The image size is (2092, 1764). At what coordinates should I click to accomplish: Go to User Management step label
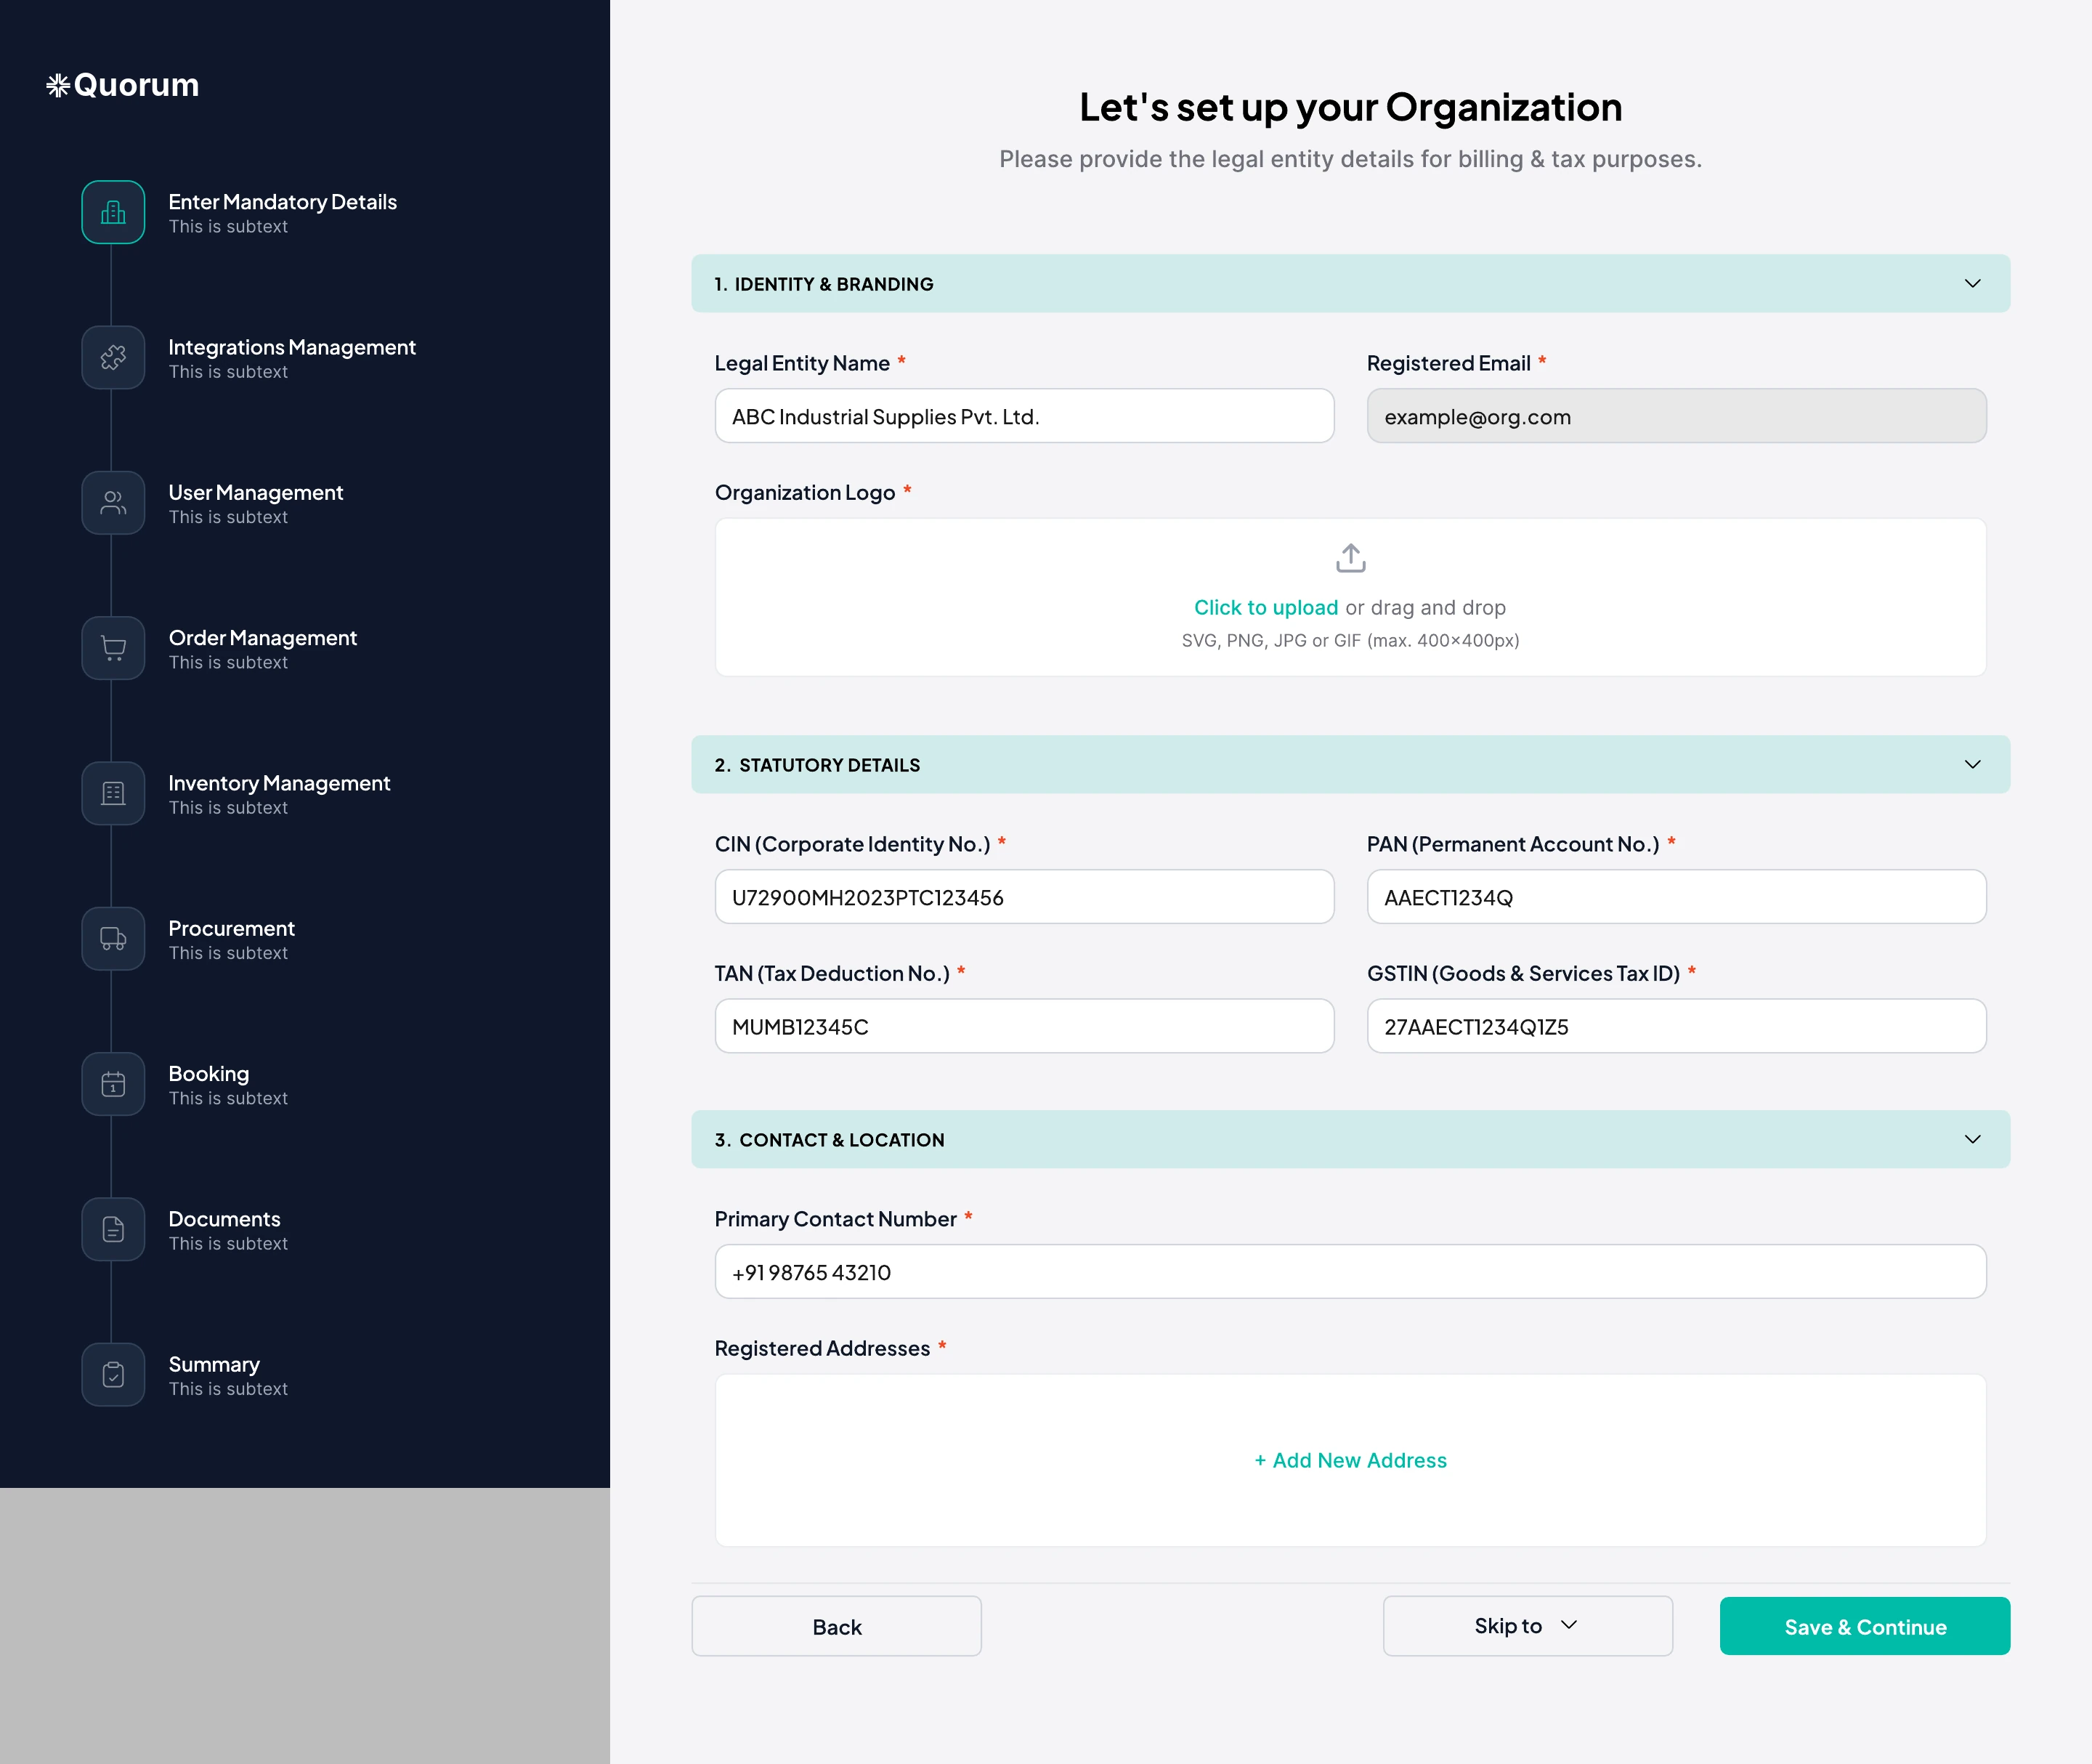tap(256, 492)
